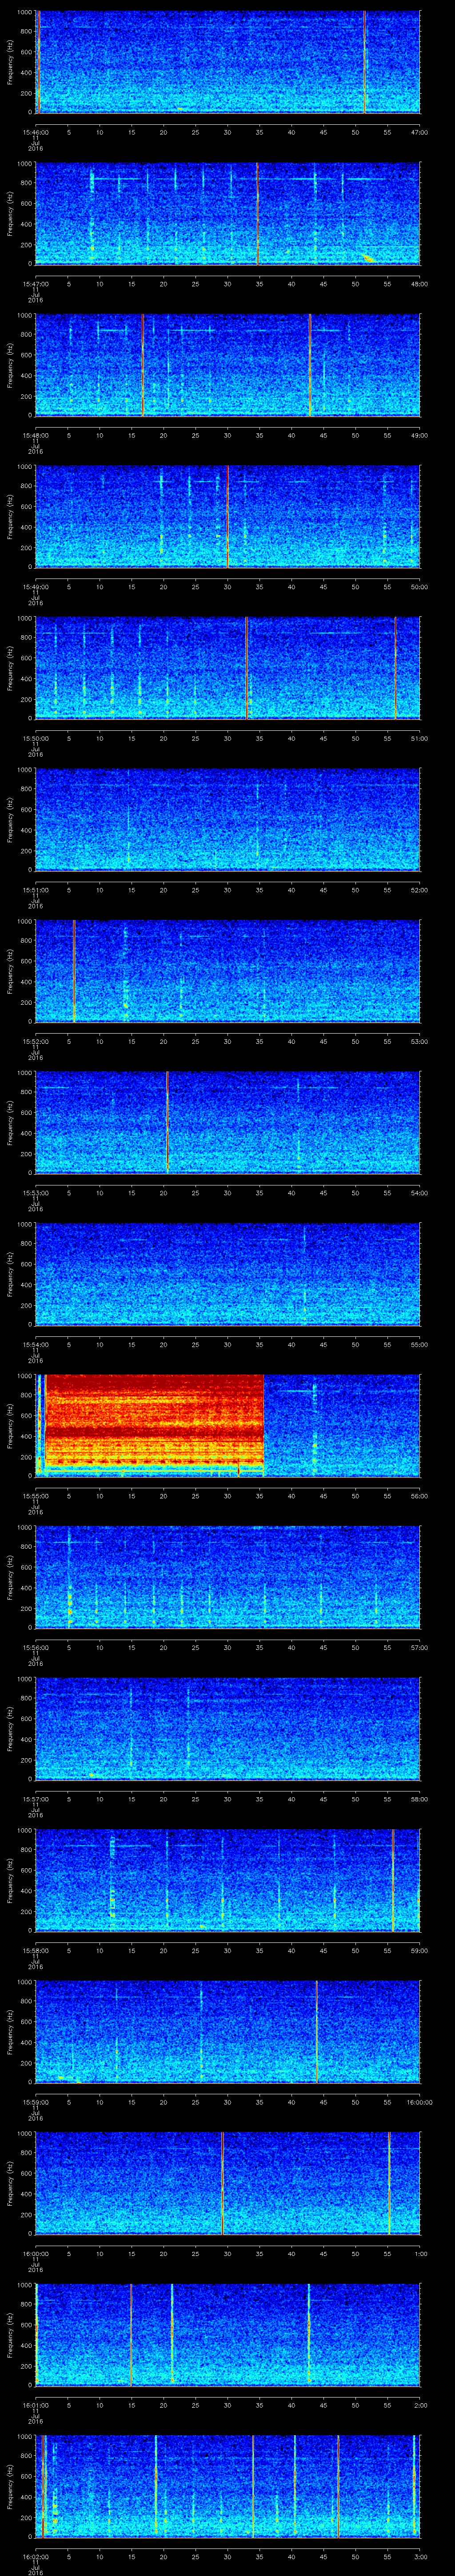Click the 16:02:00 timestamp label
The width and height of the screenshot is (455, 2576).
click(35, 2556)
